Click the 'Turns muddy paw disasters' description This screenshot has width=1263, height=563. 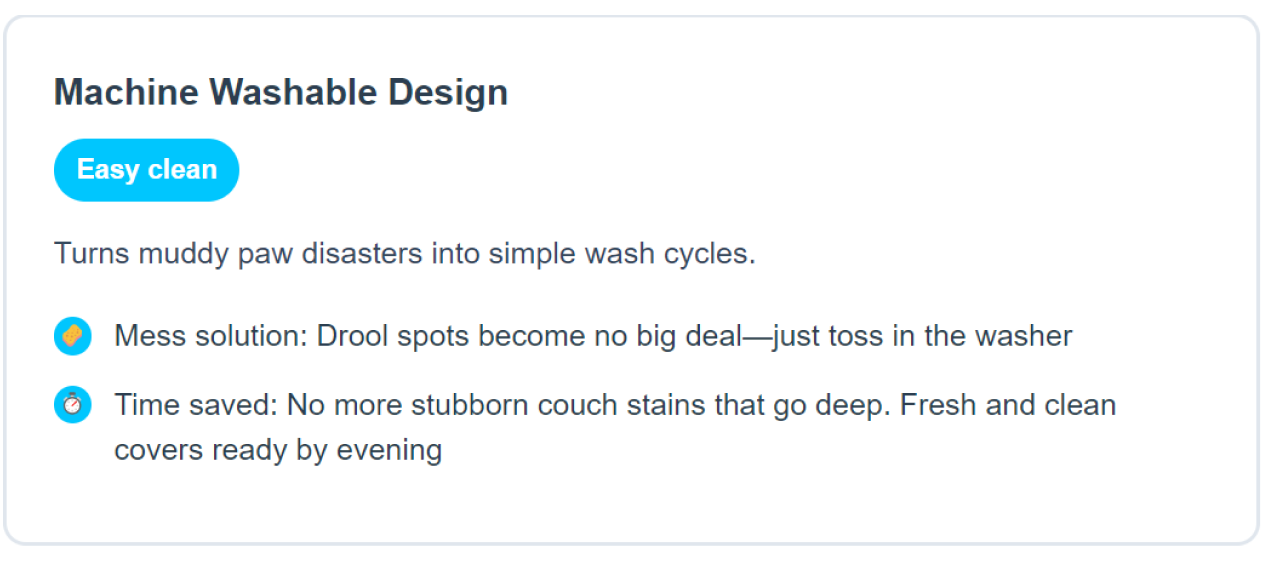pyautogui.click(x=404, y=253)
